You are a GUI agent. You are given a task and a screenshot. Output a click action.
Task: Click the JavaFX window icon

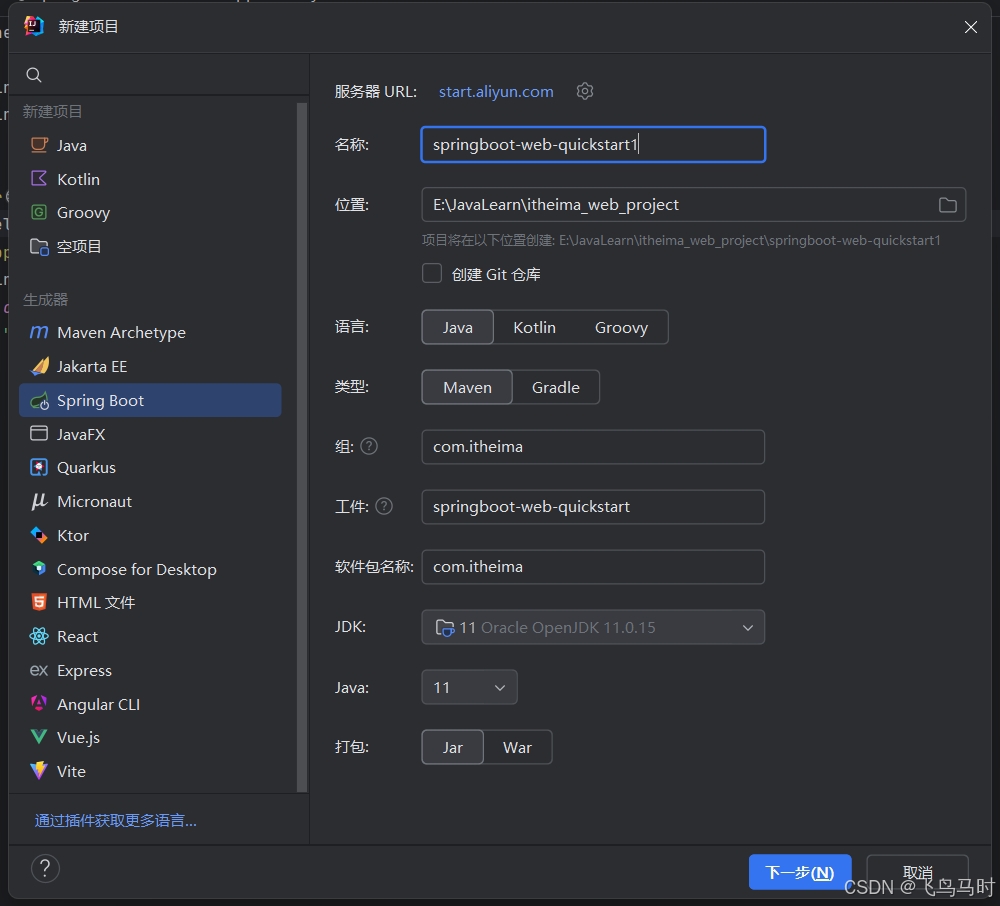point(39,434)
